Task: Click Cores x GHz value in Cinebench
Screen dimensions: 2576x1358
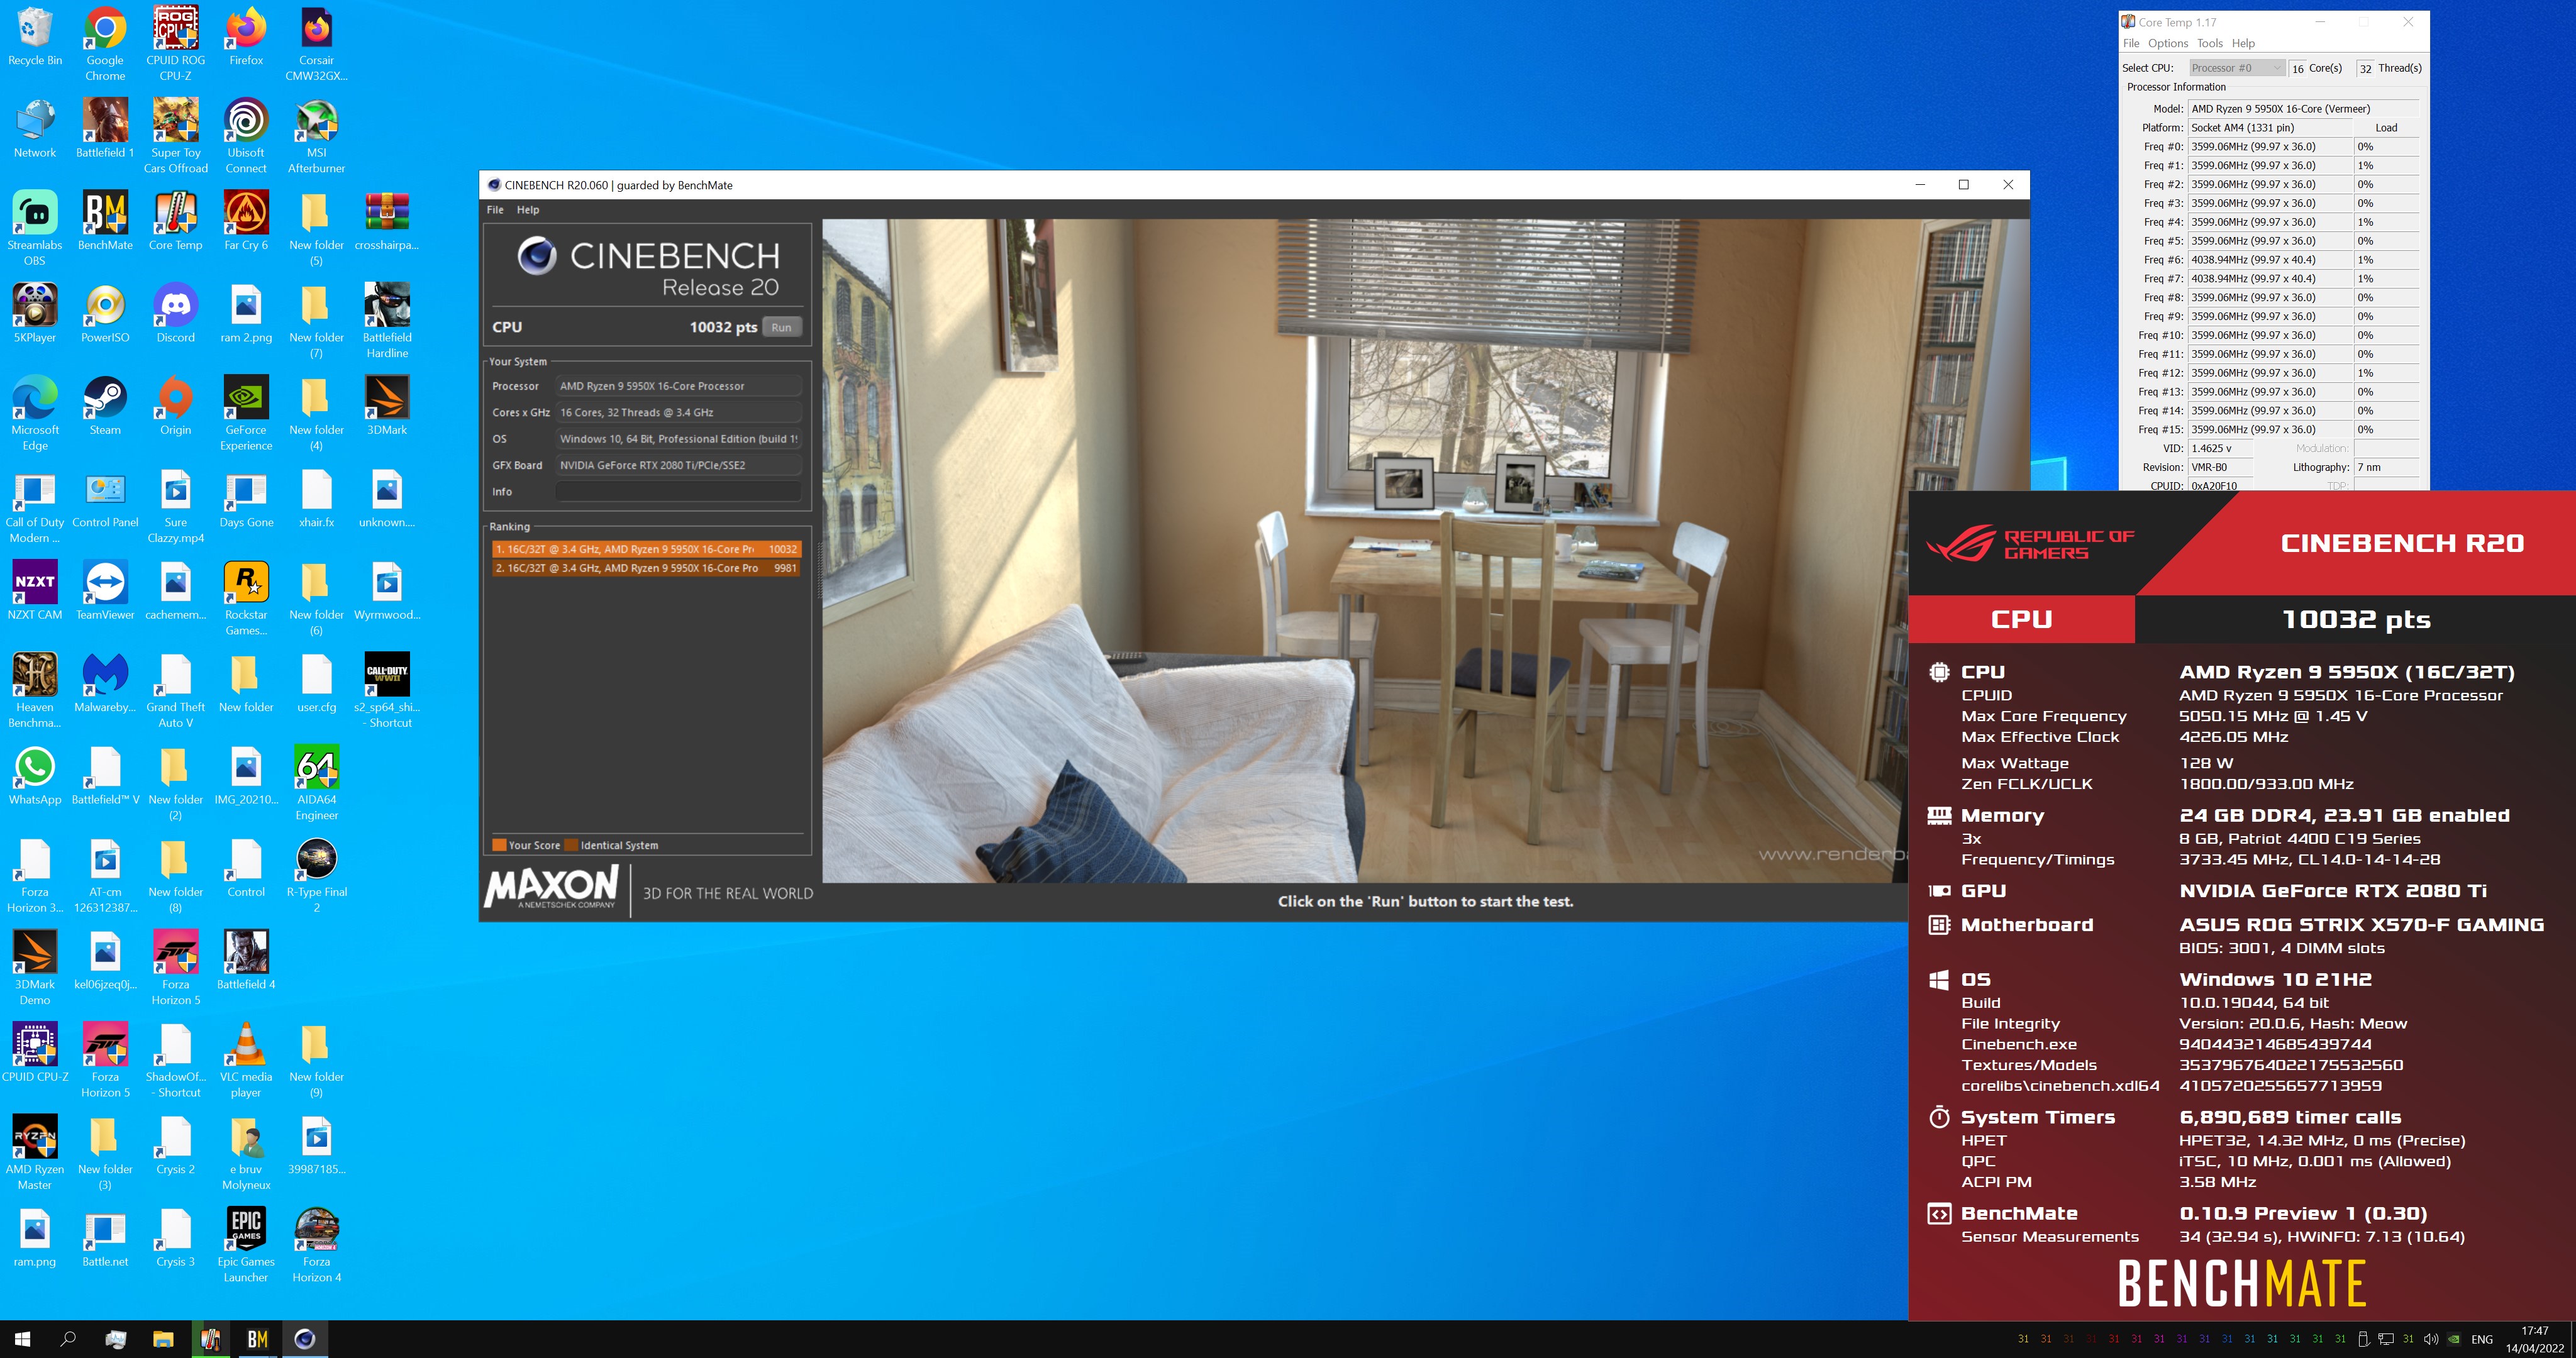Action: (x=678, y=412)
